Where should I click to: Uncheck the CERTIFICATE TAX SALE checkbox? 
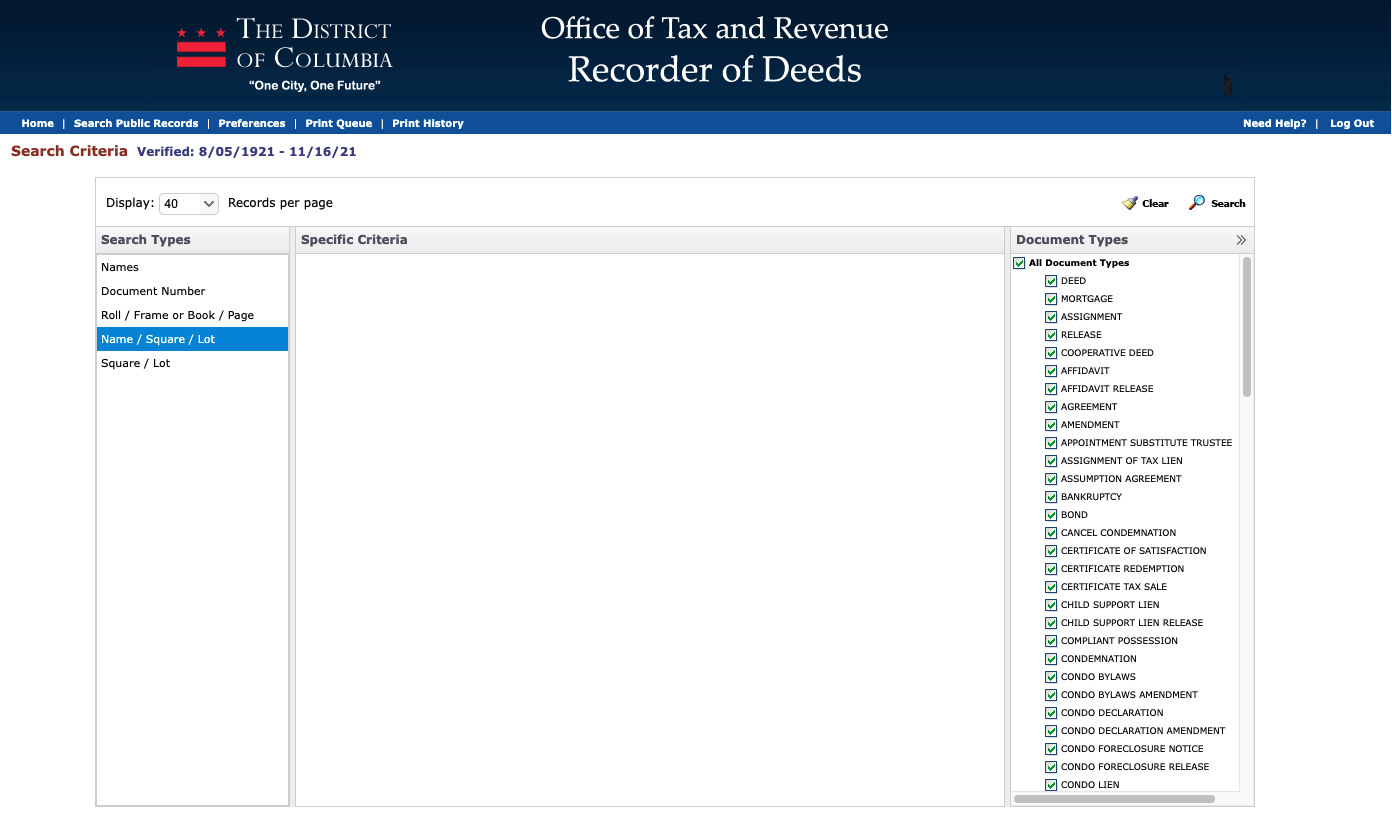click(1051, 586)
